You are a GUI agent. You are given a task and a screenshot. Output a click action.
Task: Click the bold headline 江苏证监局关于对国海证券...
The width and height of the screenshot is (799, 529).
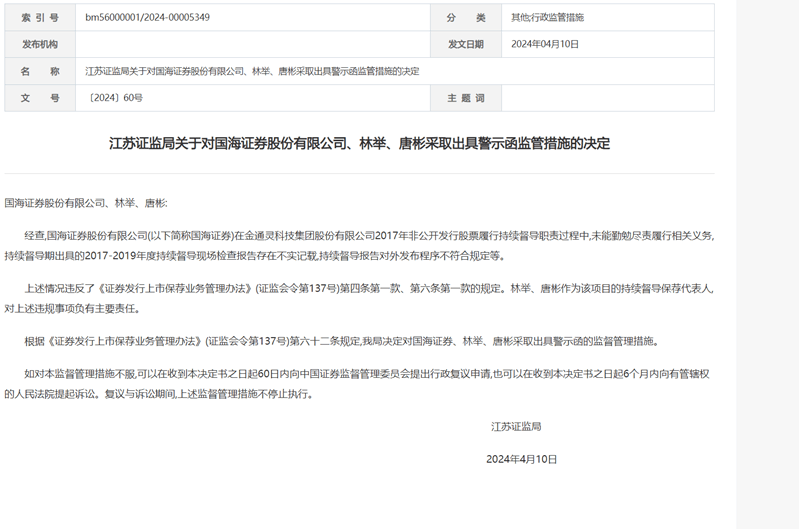point(359,143)
